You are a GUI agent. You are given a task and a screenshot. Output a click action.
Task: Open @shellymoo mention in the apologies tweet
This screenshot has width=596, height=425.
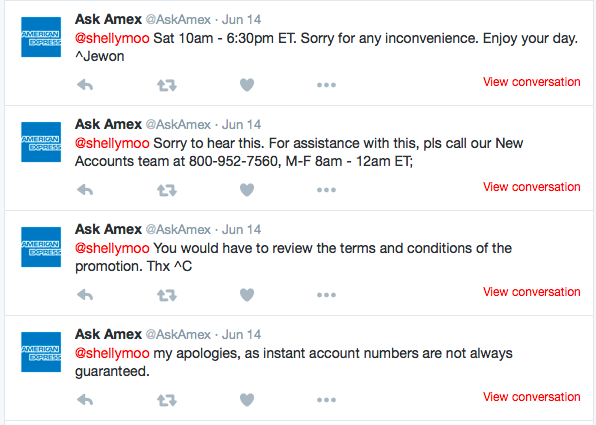[112, 353]
